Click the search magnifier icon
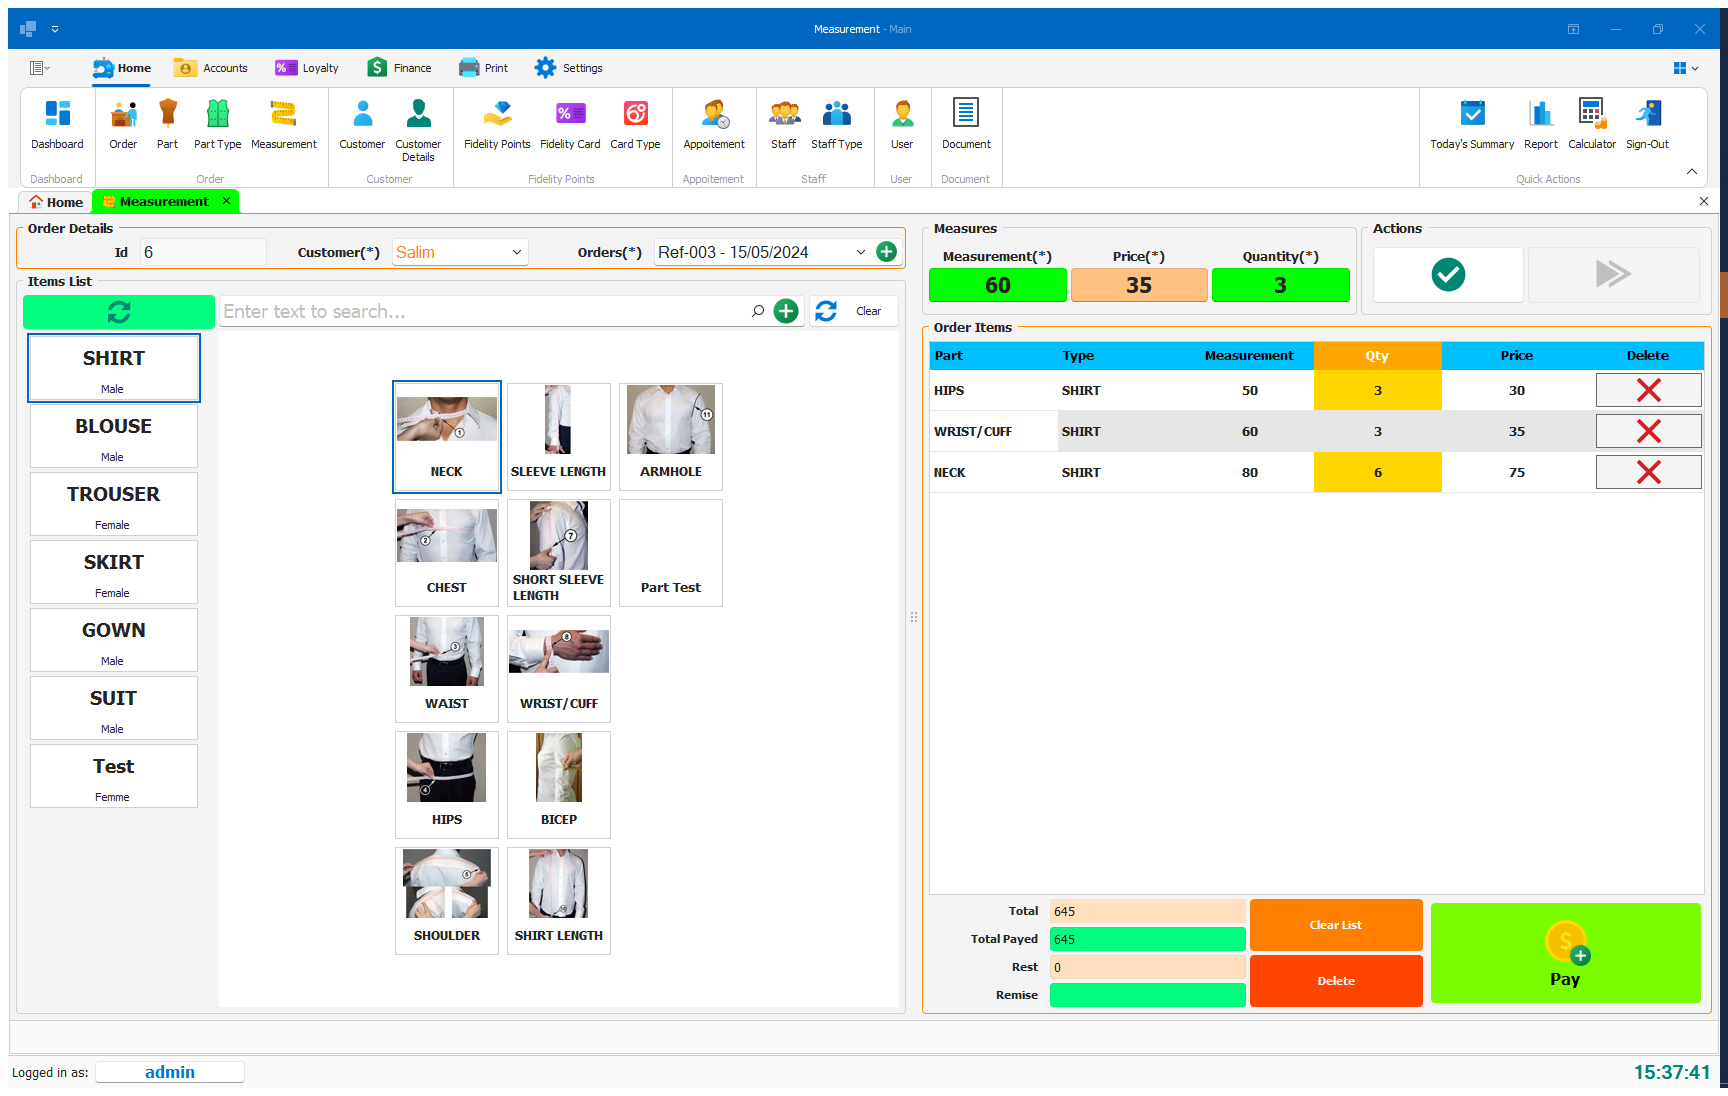Screen dimensions: 1728x1096 pos(758,311)
